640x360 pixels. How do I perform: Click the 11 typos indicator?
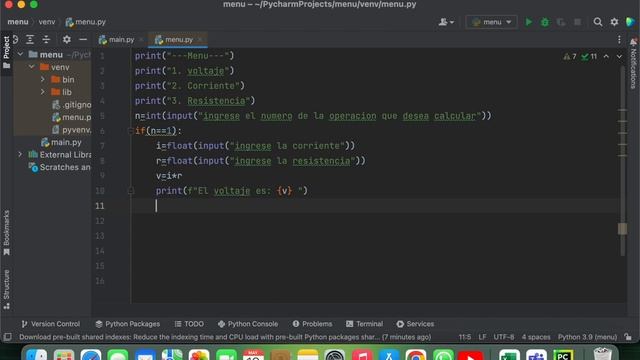click(589, 56)
